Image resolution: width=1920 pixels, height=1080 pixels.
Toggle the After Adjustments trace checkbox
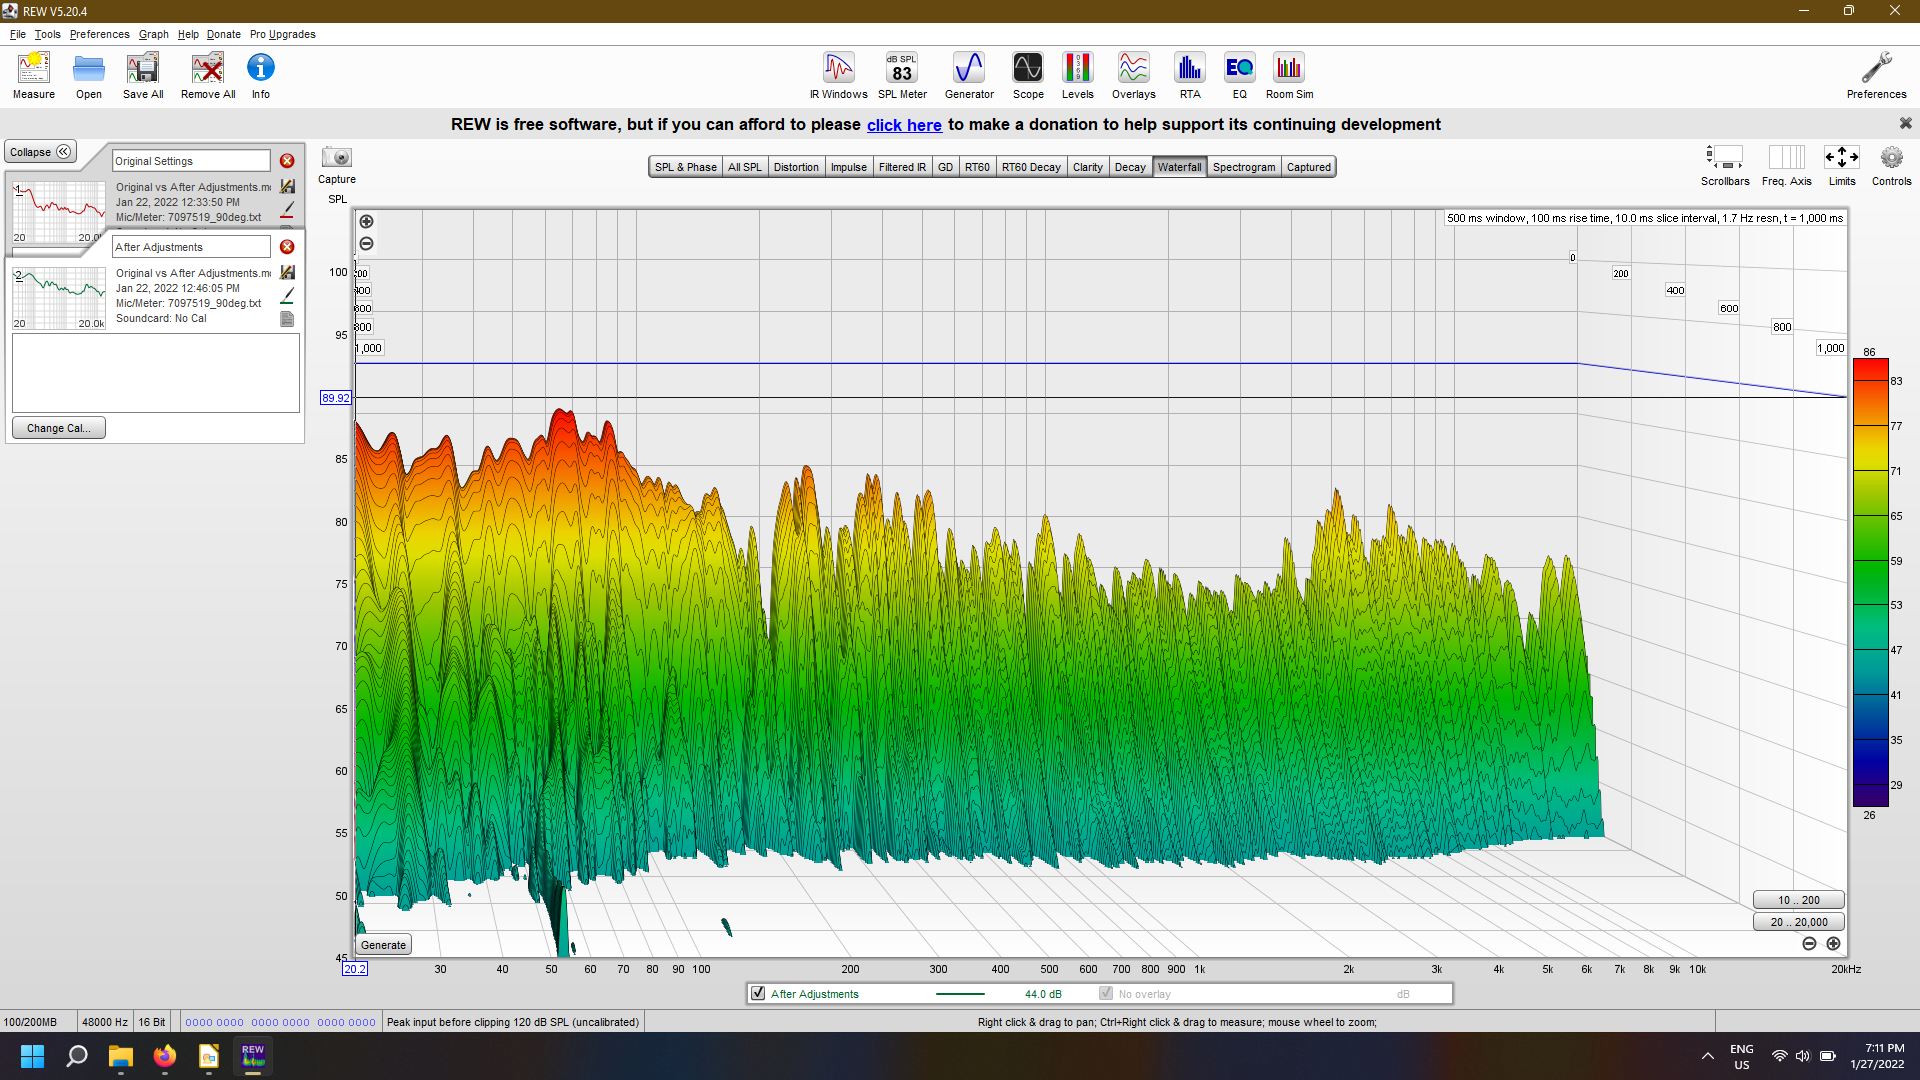point(758,994)
